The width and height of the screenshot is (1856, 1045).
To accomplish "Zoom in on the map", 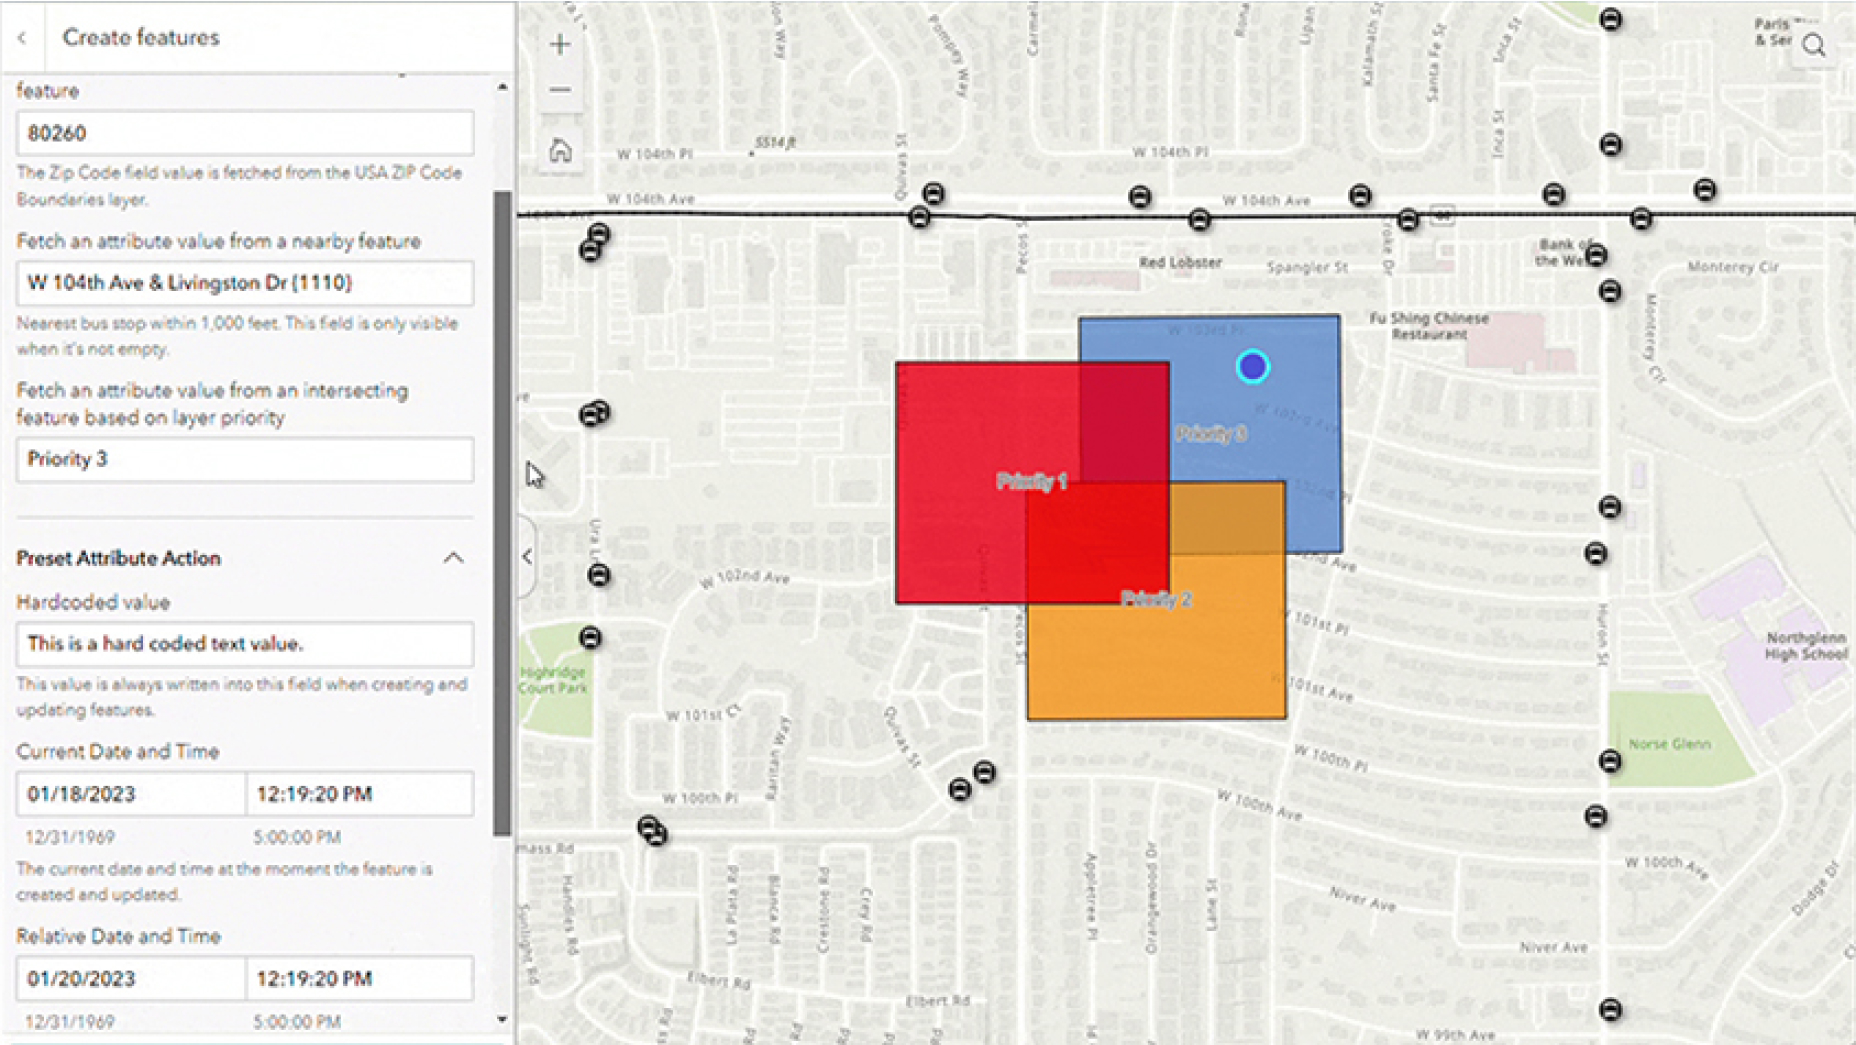I will tap(560, 43).
